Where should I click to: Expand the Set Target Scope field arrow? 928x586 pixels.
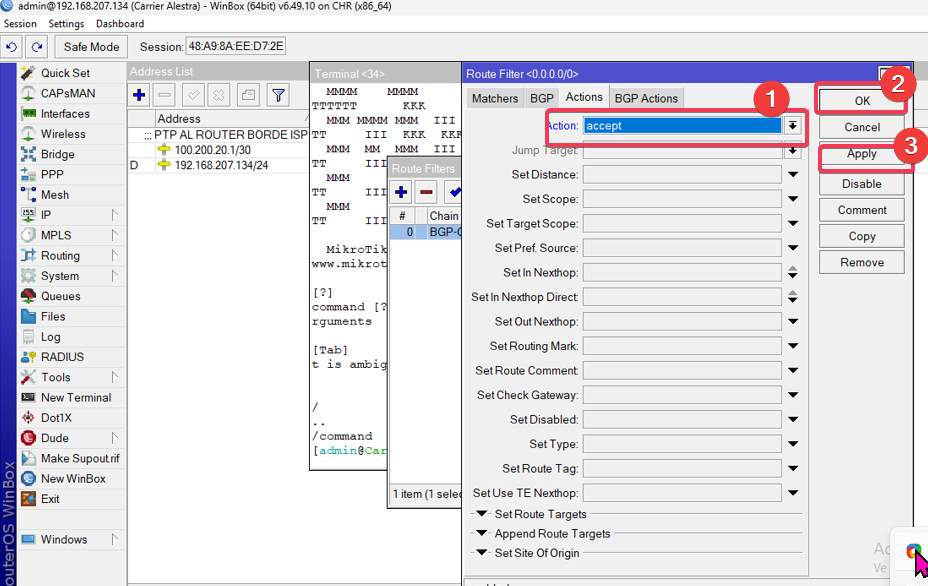click(793, 223)
